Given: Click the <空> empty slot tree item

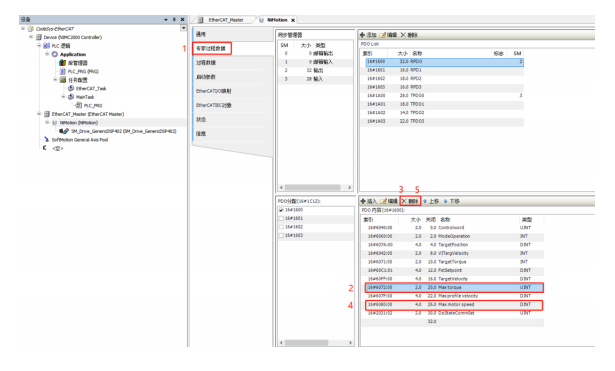Looking at the screenshot, I should click(57, 148).
